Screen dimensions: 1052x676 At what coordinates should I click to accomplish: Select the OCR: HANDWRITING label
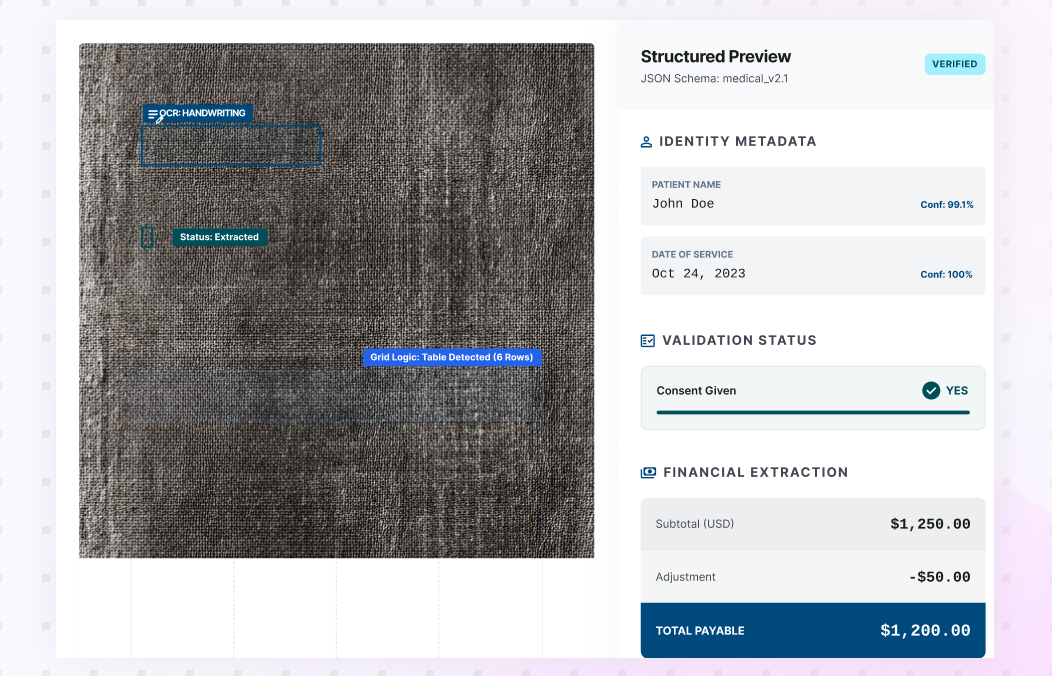click(x=197, y=113)
